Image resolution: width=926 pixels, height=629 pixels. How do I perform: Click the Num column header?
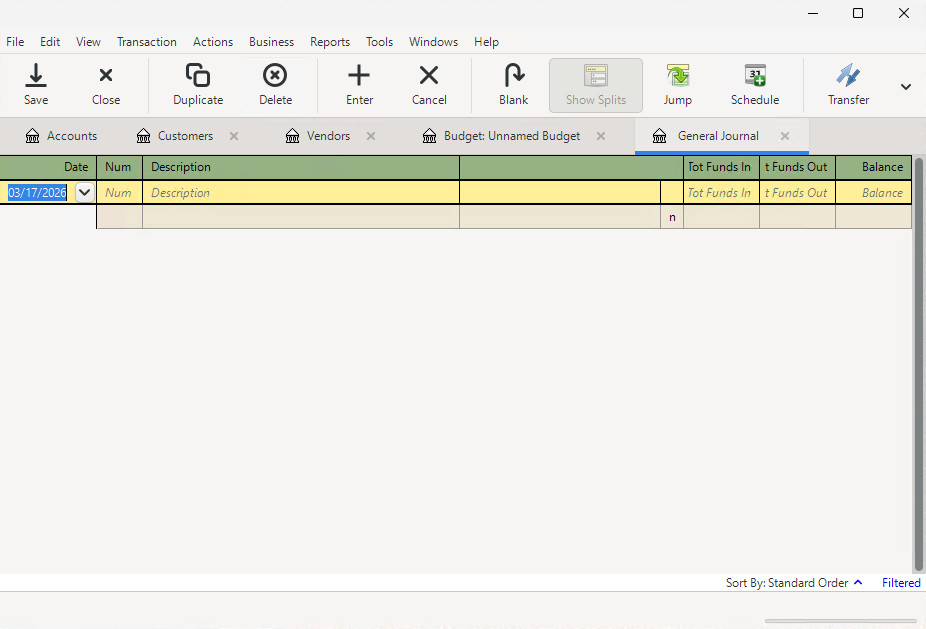pos(119,167)
